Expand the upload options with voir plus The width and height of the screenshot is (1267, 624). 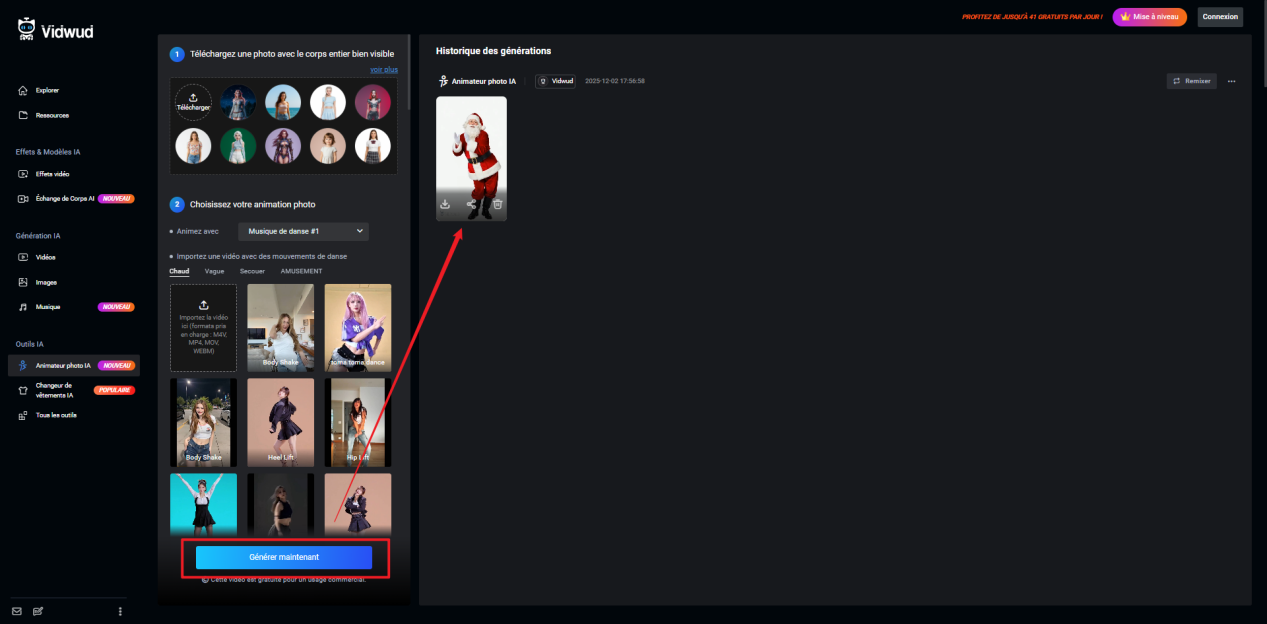tap(384, 69)
